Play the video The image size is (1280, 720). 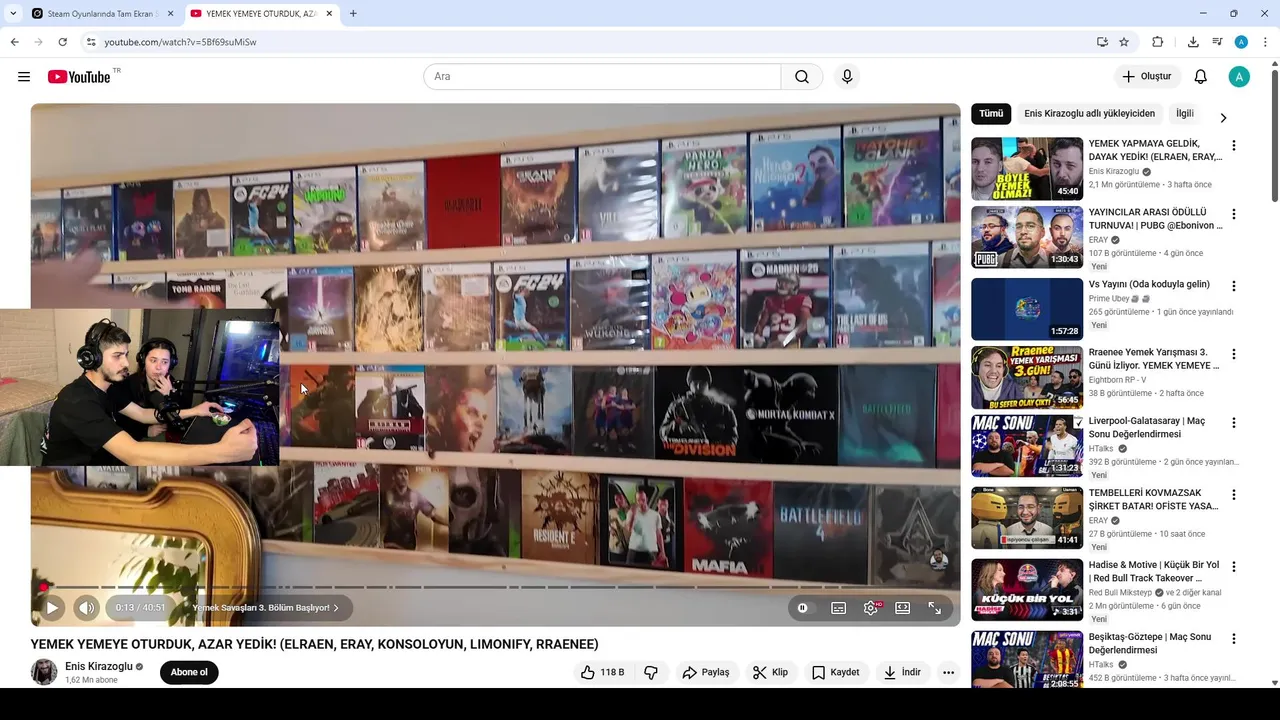click(x=52, y=607)
